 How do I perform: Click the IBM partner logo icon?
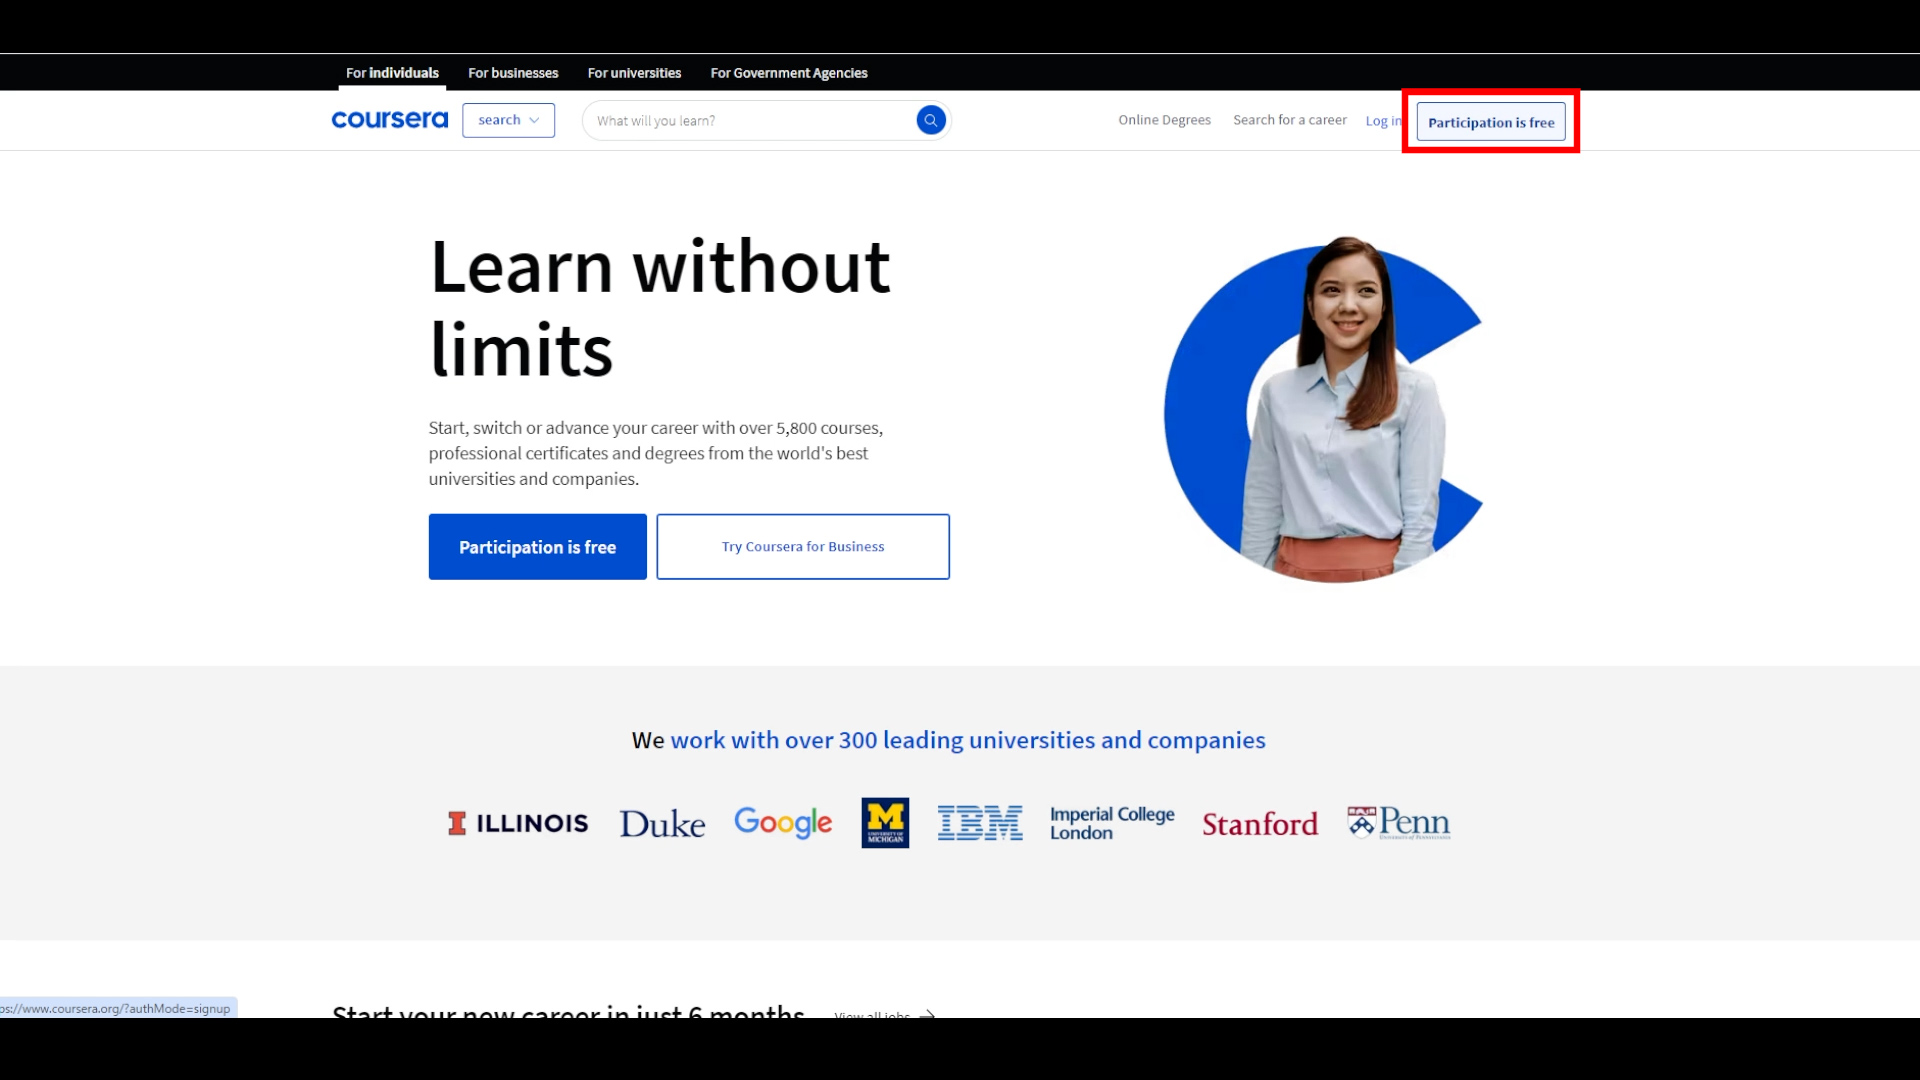coord(980,822)
